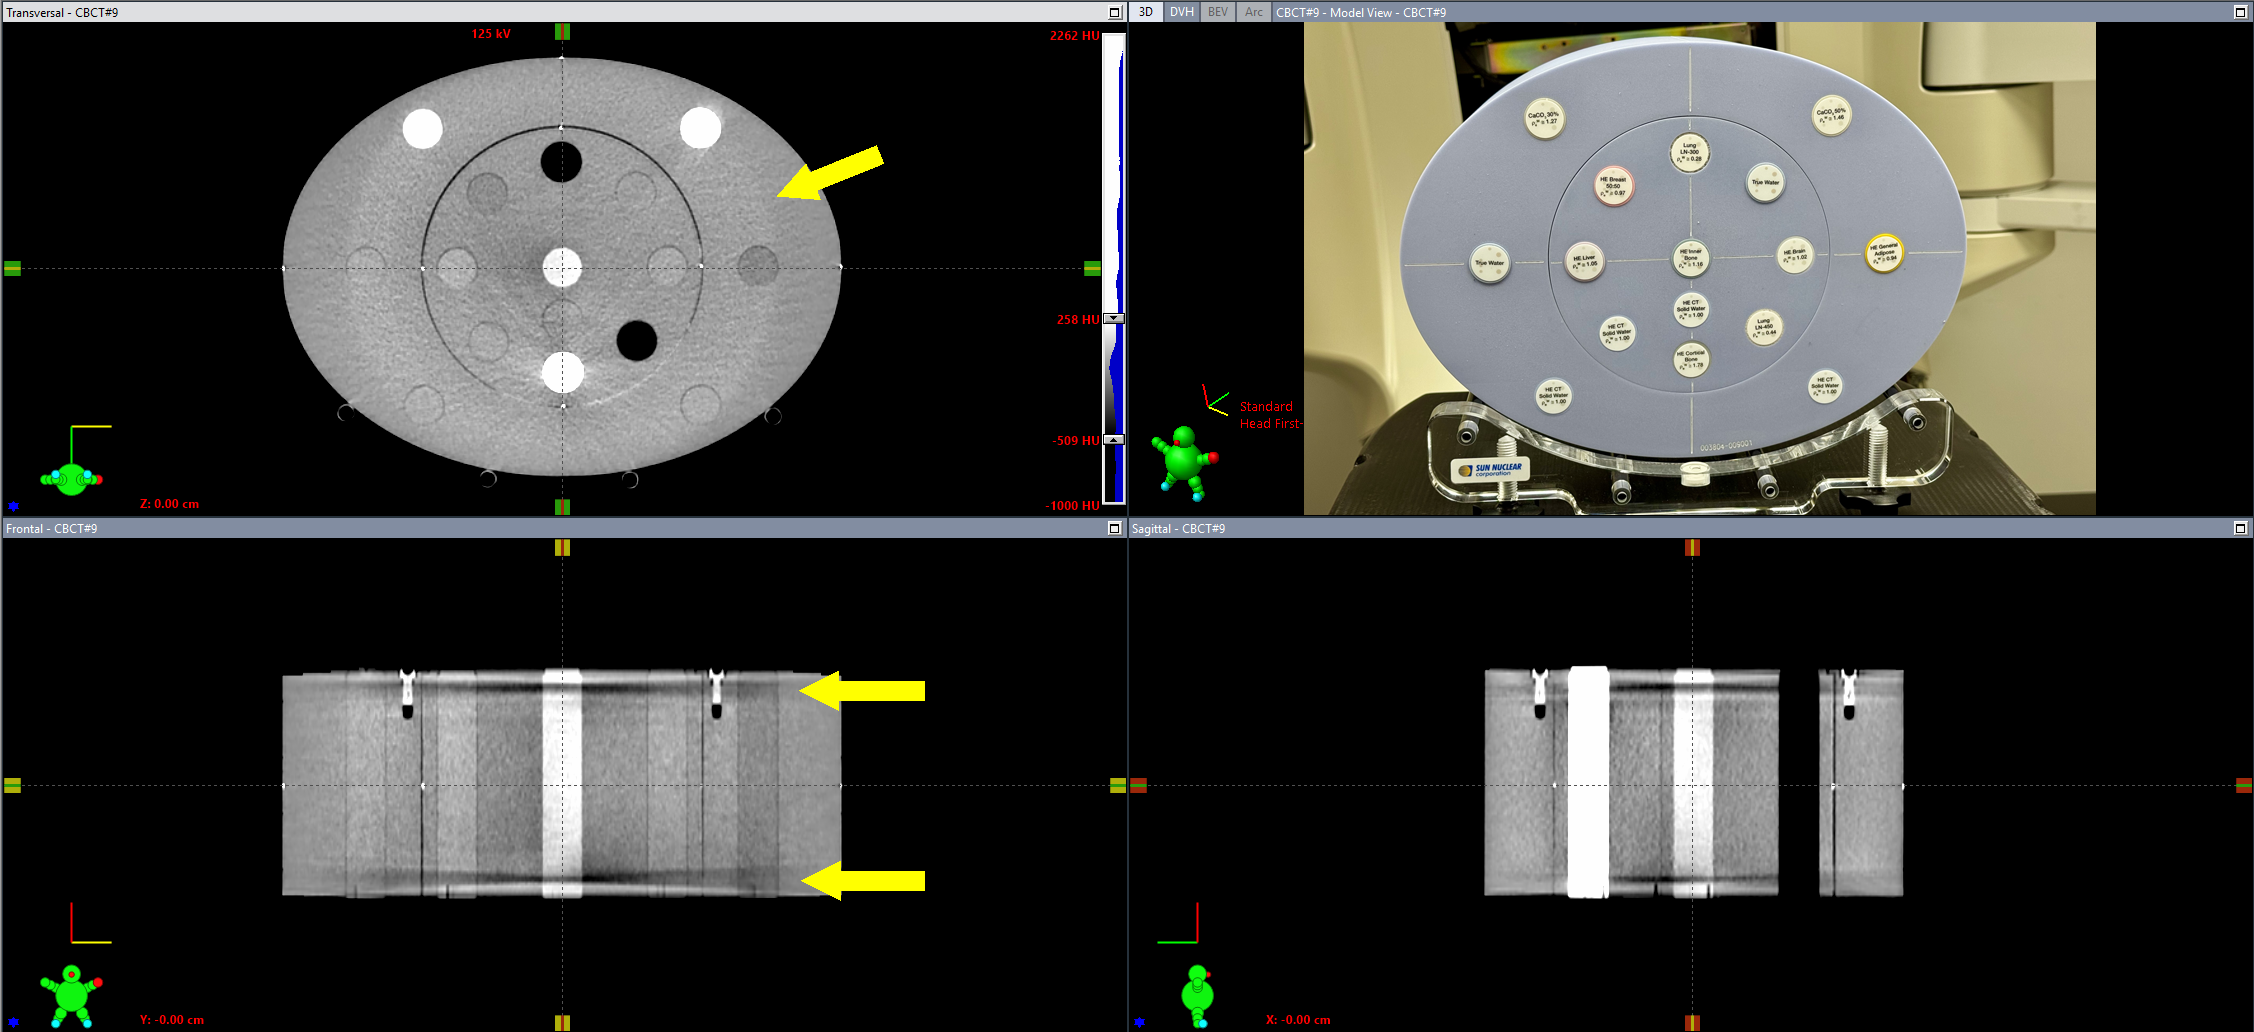Switch to the DVH tab

point(1182,12)
